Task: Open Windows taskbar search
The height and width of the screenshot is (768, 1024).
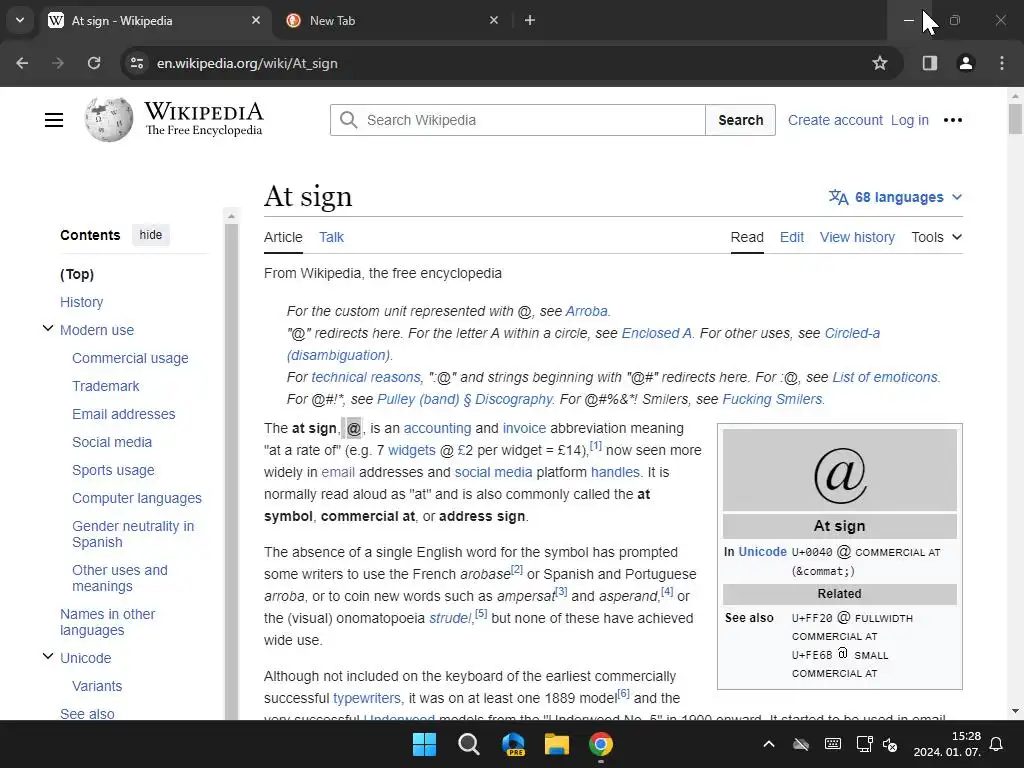Action: (469, 744)
